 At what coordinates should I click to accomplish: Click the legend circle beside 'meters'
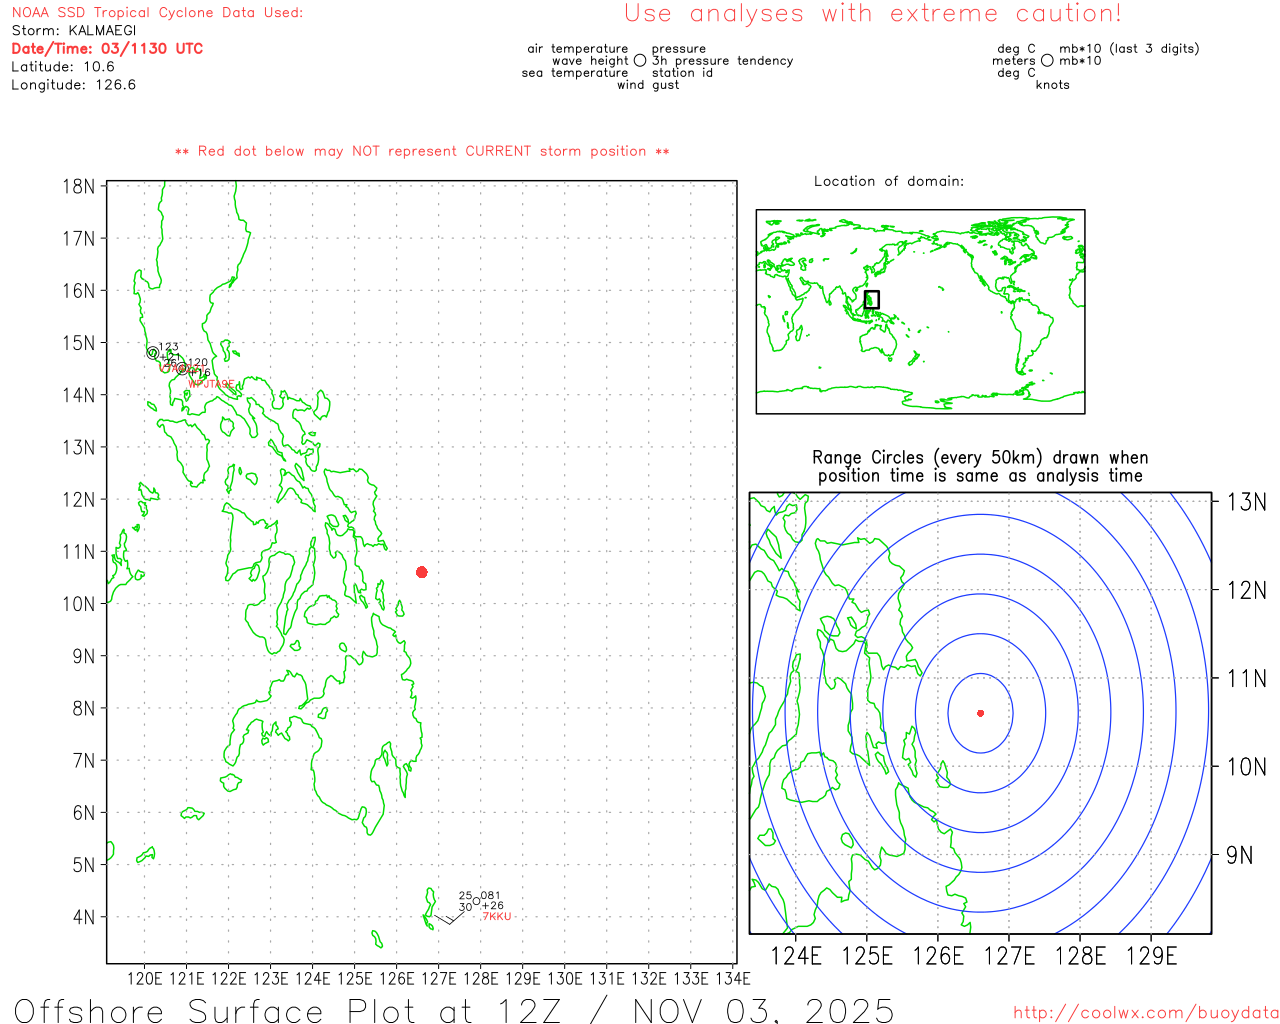[1047, 61]
